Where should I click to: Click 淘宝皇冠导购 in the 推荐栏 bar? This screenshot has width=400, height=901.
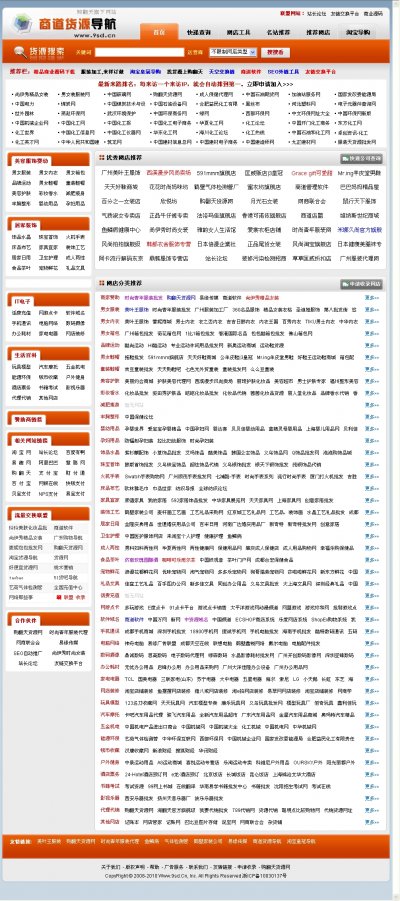[x=145, y=72]
